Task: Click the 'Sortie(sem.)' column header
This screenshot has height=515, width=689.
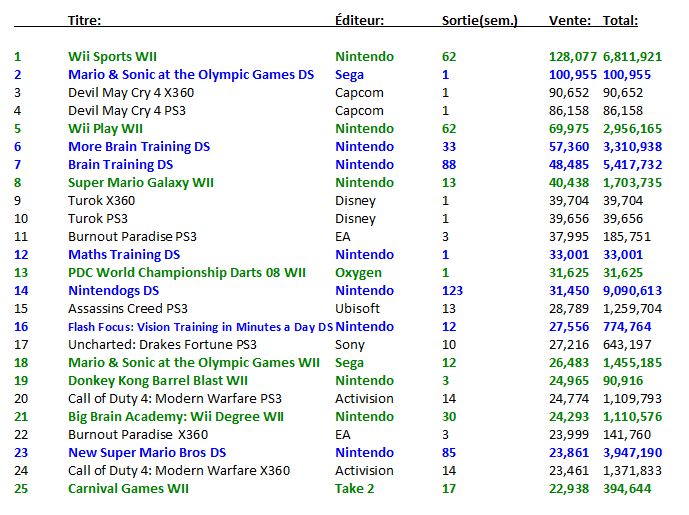Action: click(x=480, y=21)
